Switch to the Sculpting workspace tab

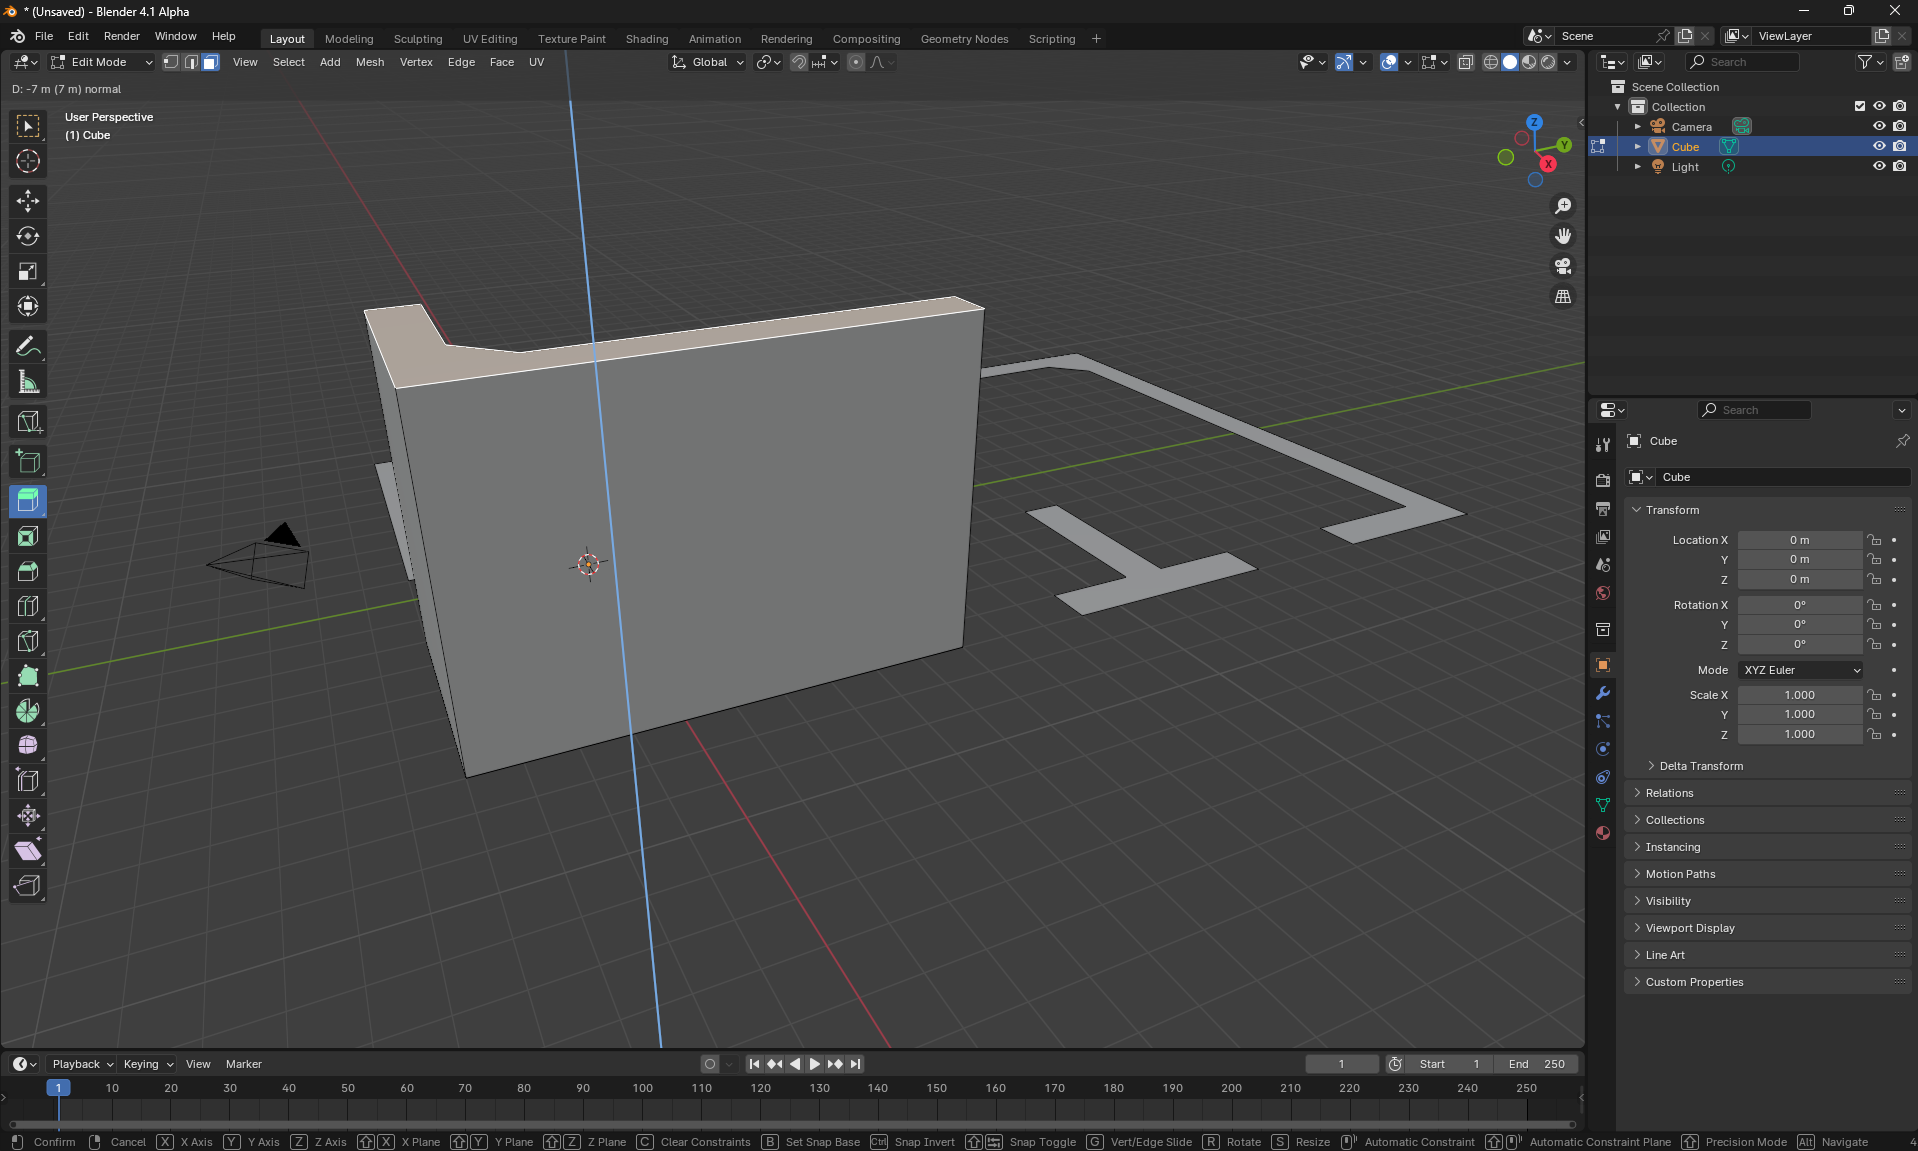pos(418,39)
